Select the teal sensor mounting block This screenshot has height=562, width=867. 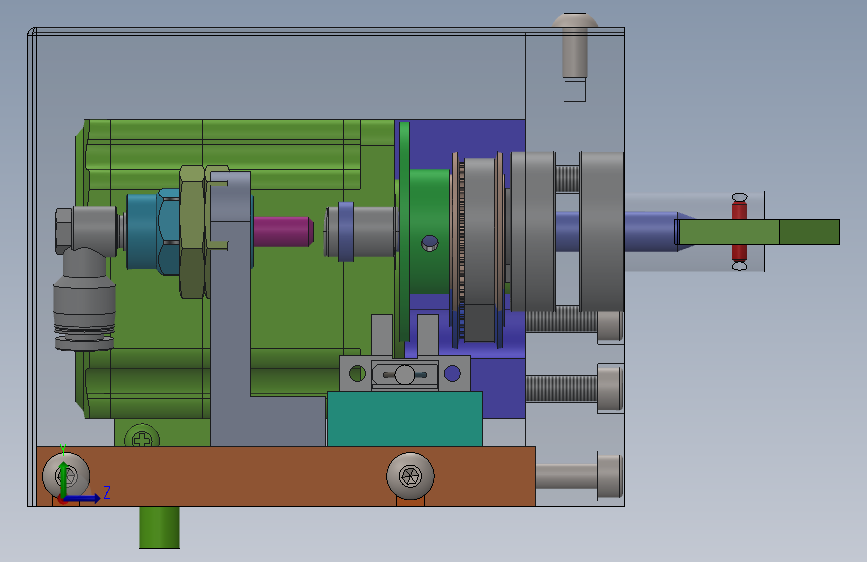pos(405,419)
